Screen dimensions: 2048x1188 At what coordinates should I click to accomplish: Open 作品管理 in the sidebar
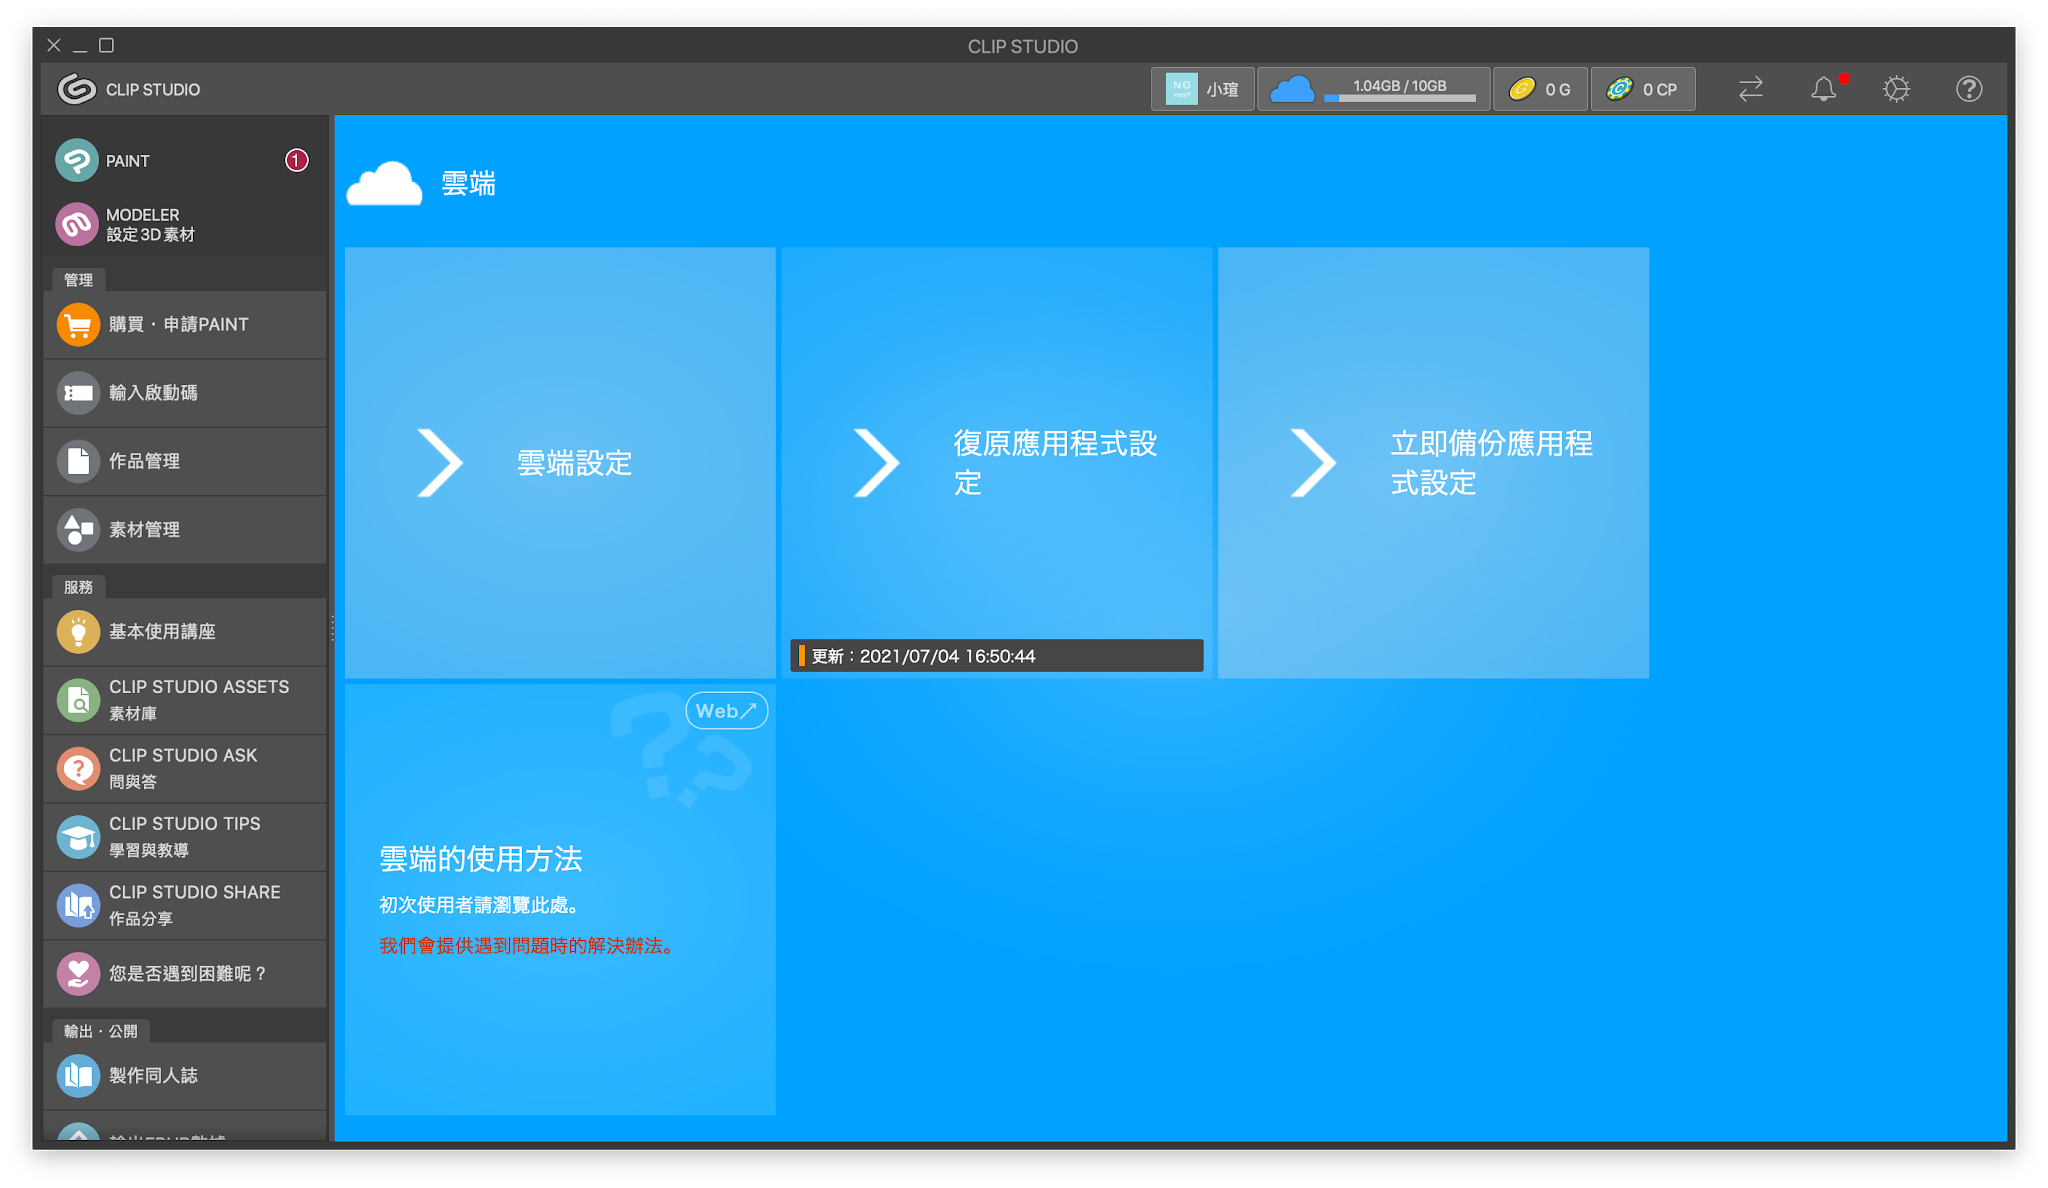[x=185, y=462]
